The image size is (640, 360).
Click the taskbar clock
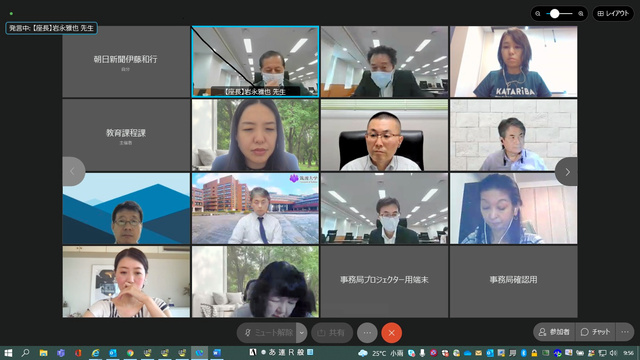point(629,353)
